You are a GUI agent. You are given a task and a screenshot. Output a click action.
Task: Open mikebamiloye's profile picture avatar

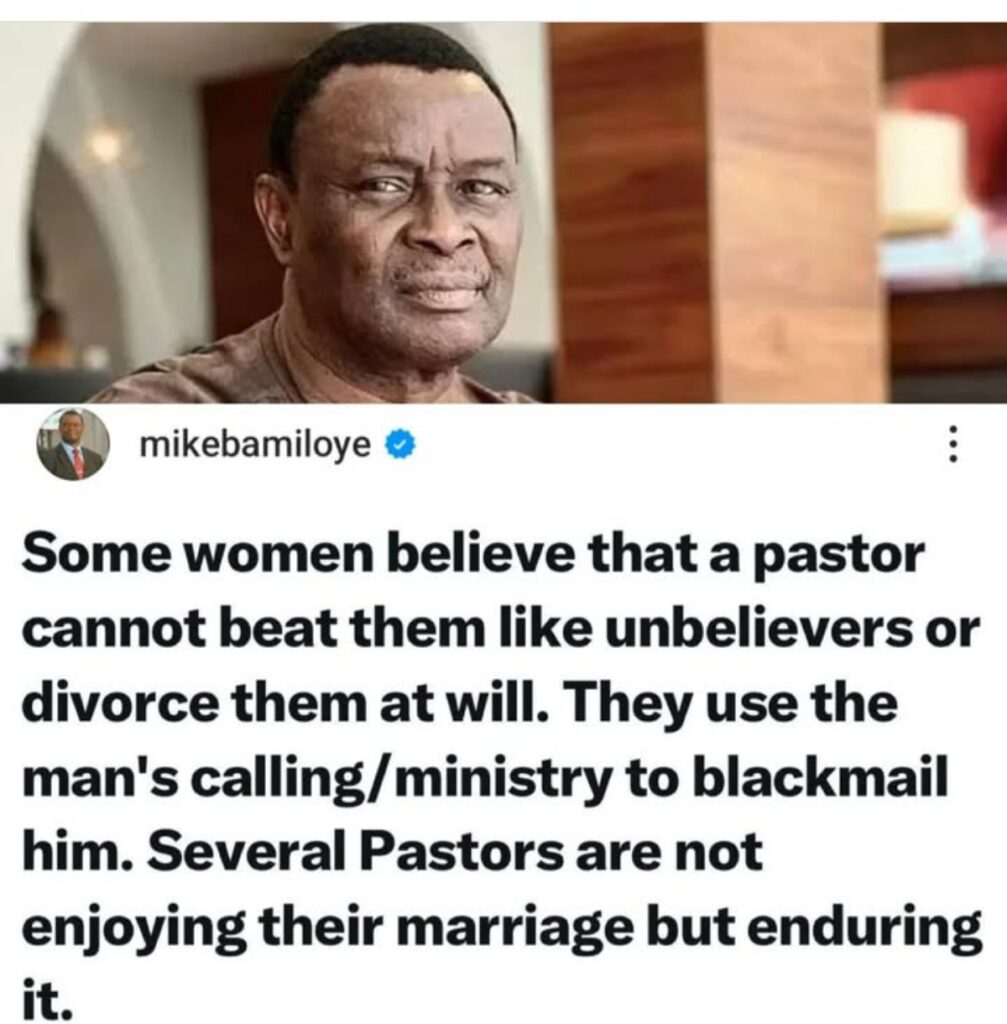72,444
